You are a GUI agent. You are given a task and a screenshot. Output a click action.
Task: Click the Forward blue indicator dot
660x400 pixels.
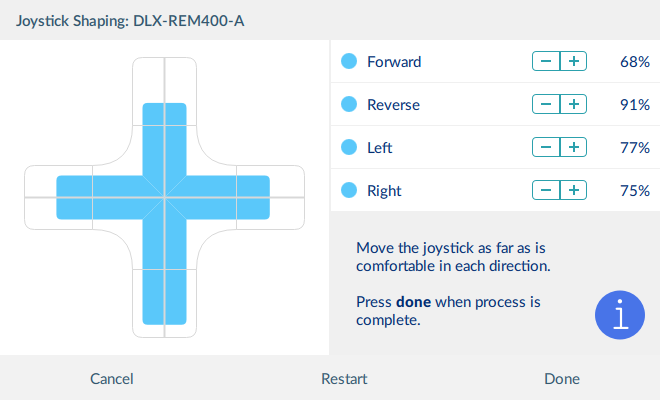click(349, 61)
